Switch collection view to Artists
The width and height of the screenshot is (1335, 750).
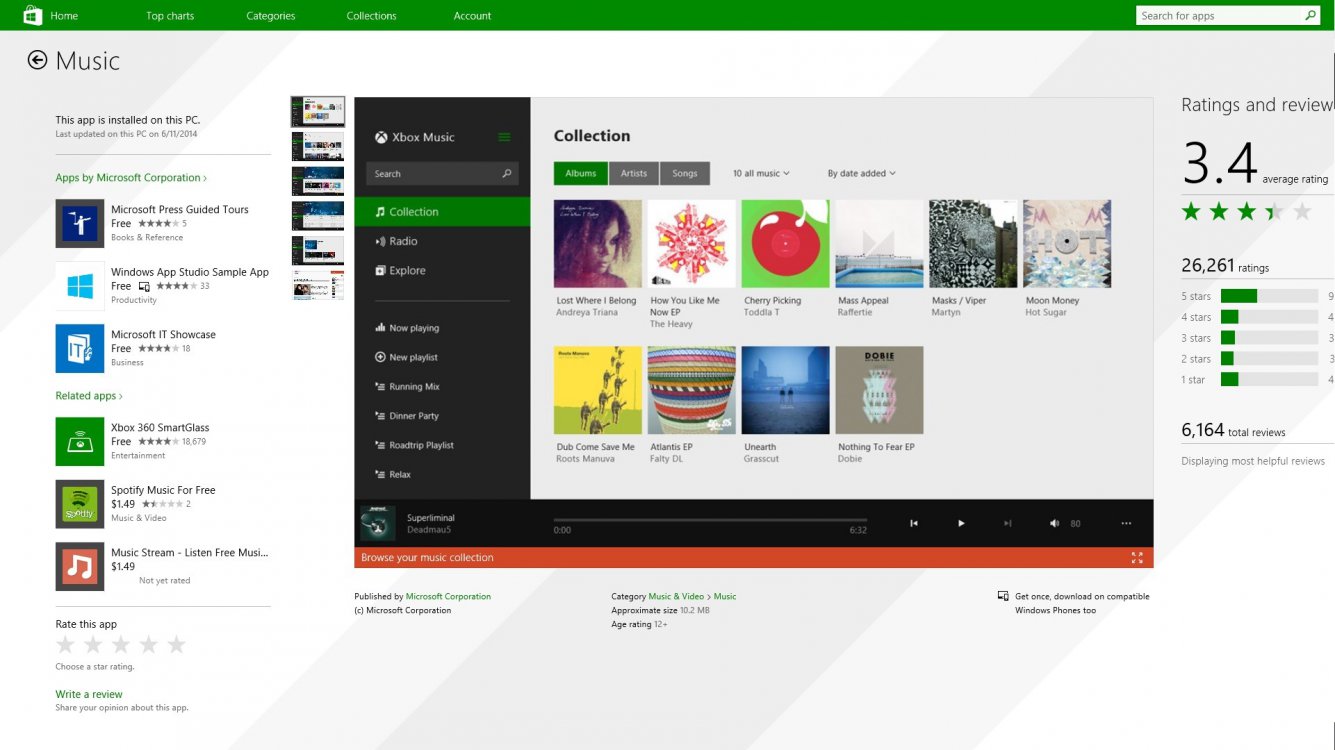(x=634, y=173)
